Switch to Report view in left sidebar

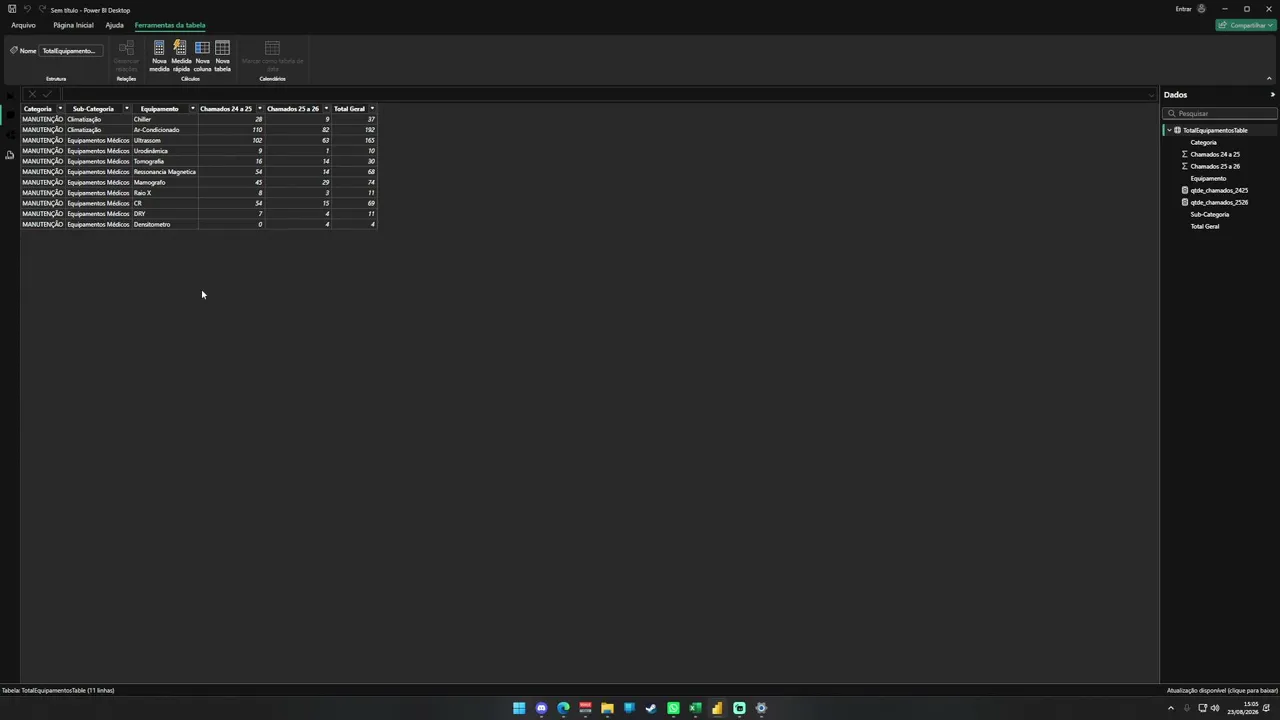[10, 96]
